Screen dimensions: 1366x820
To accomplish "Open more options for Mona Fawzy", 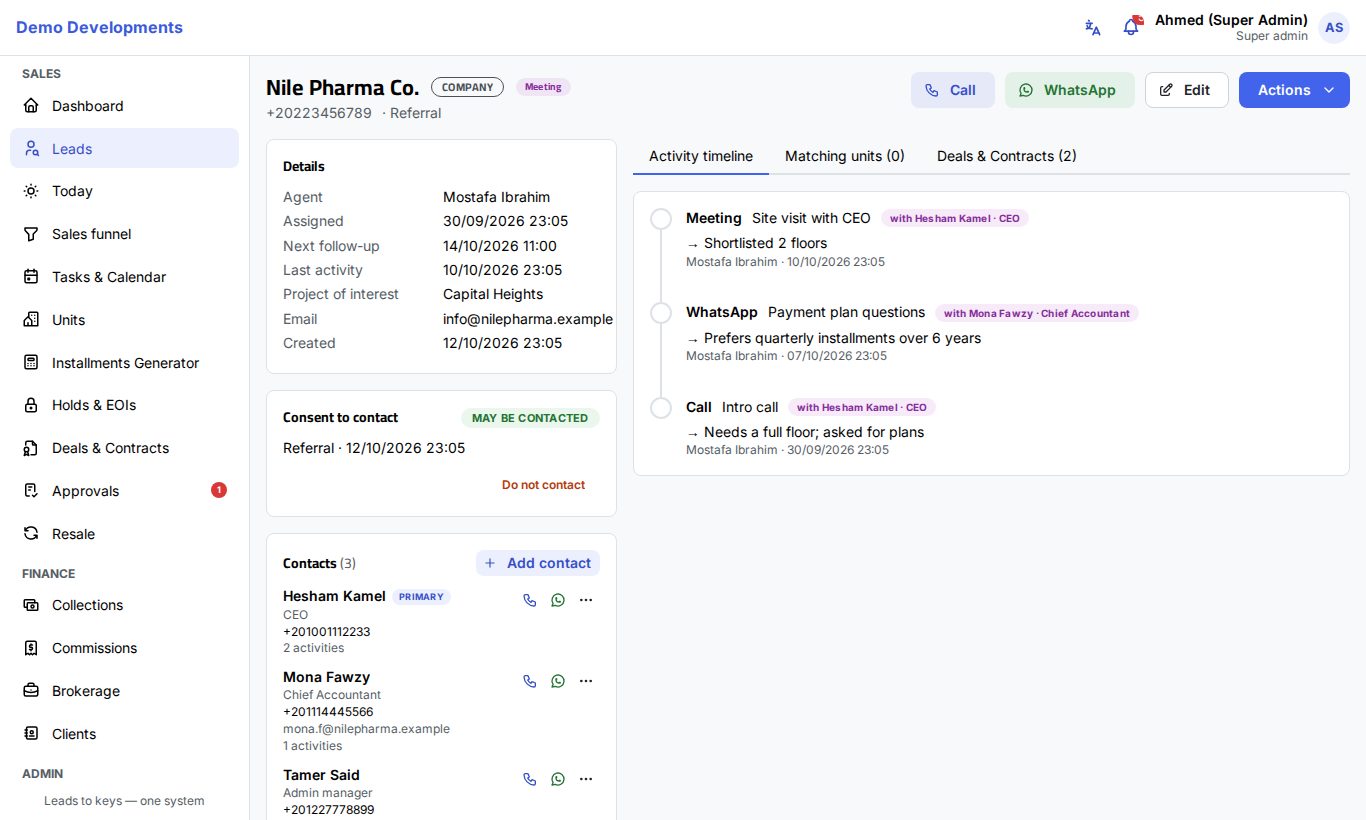I will [x=586, y=681].
